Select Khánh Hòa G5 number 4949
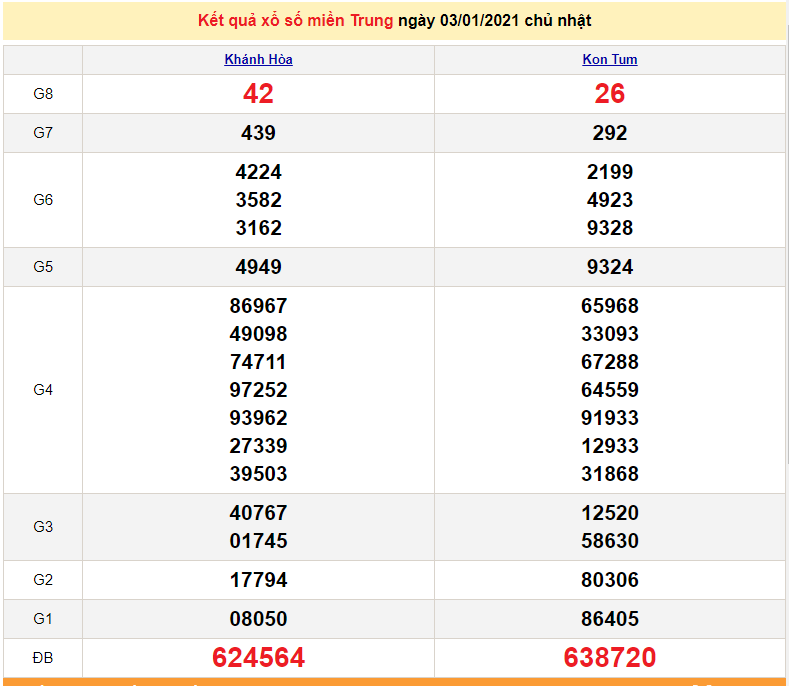This screenshot has width=789, height=686. (x=258, y=267)
